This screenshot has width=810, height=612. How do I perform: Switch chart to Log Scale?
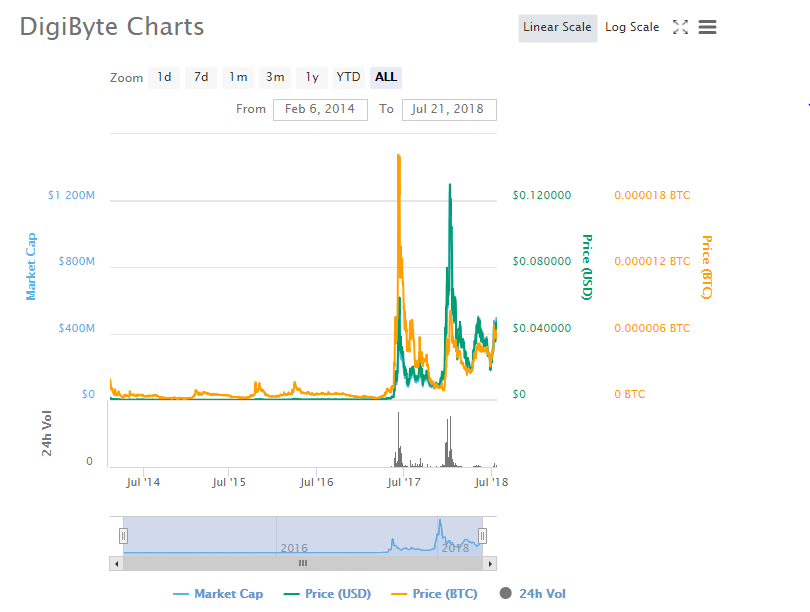632,27
